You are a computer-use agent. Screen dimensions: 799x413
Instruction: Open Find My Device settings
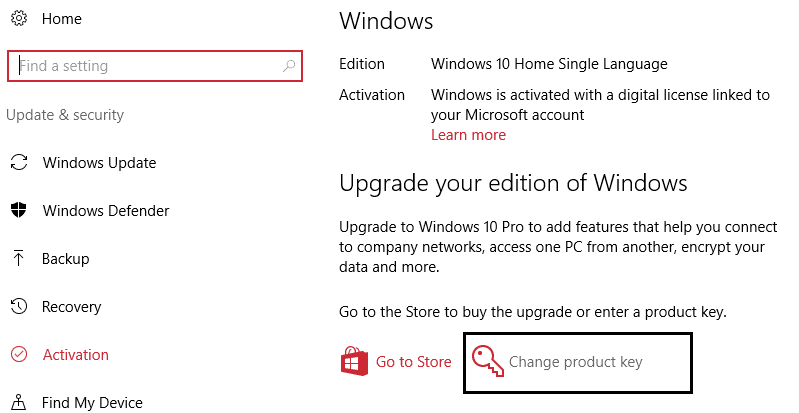(92, 403)
